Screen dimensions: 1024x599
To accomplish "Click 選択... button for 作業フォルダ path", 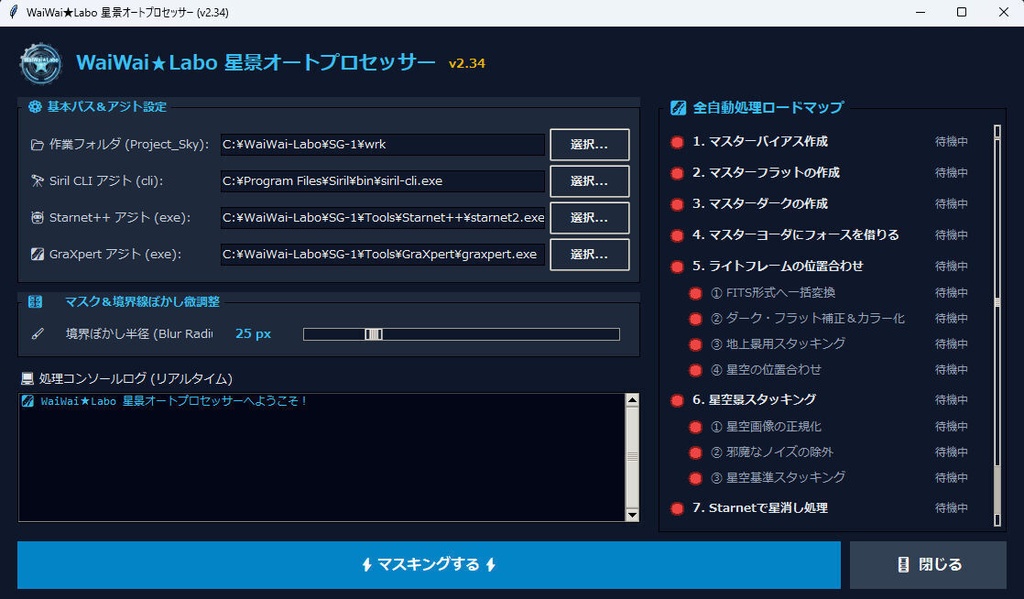I will (590, 144).
